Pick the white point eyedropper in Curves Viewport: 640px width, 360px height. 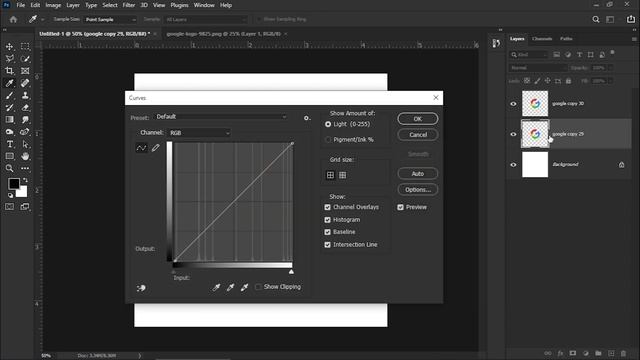[x=244, y=288]
